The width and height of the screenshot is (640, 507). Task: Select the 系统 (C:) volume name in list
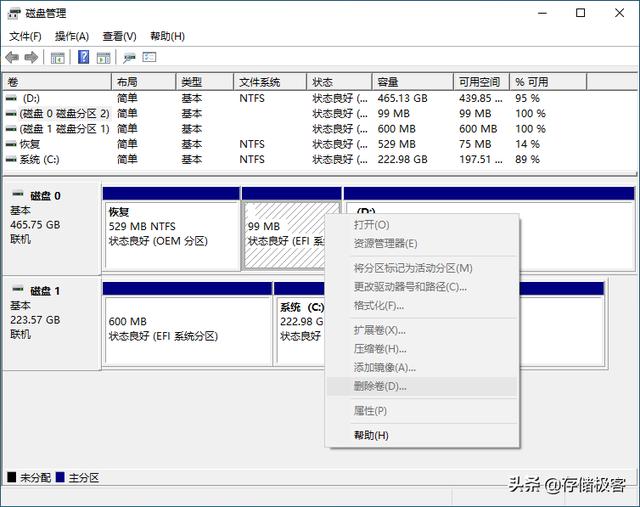pos(40,160)
